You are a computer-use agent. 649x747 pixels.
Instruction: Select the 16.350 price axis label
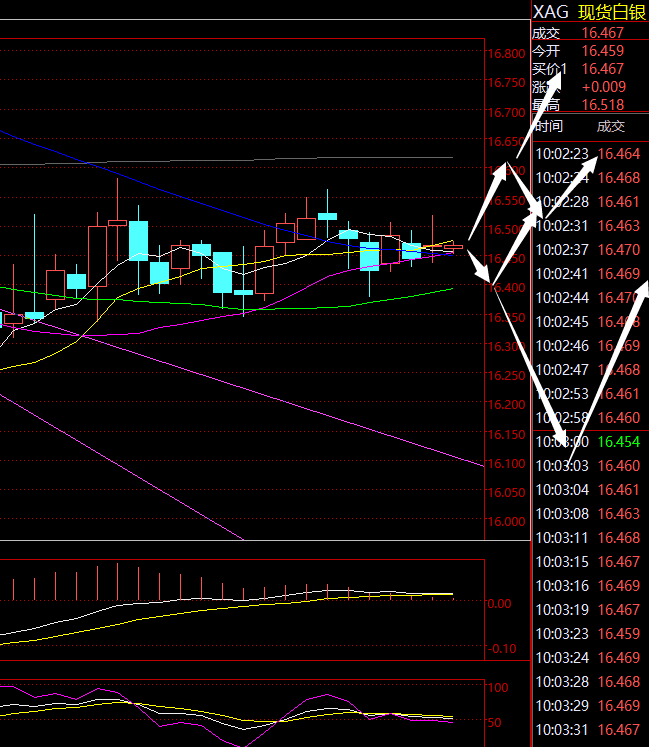click(506, 317)
